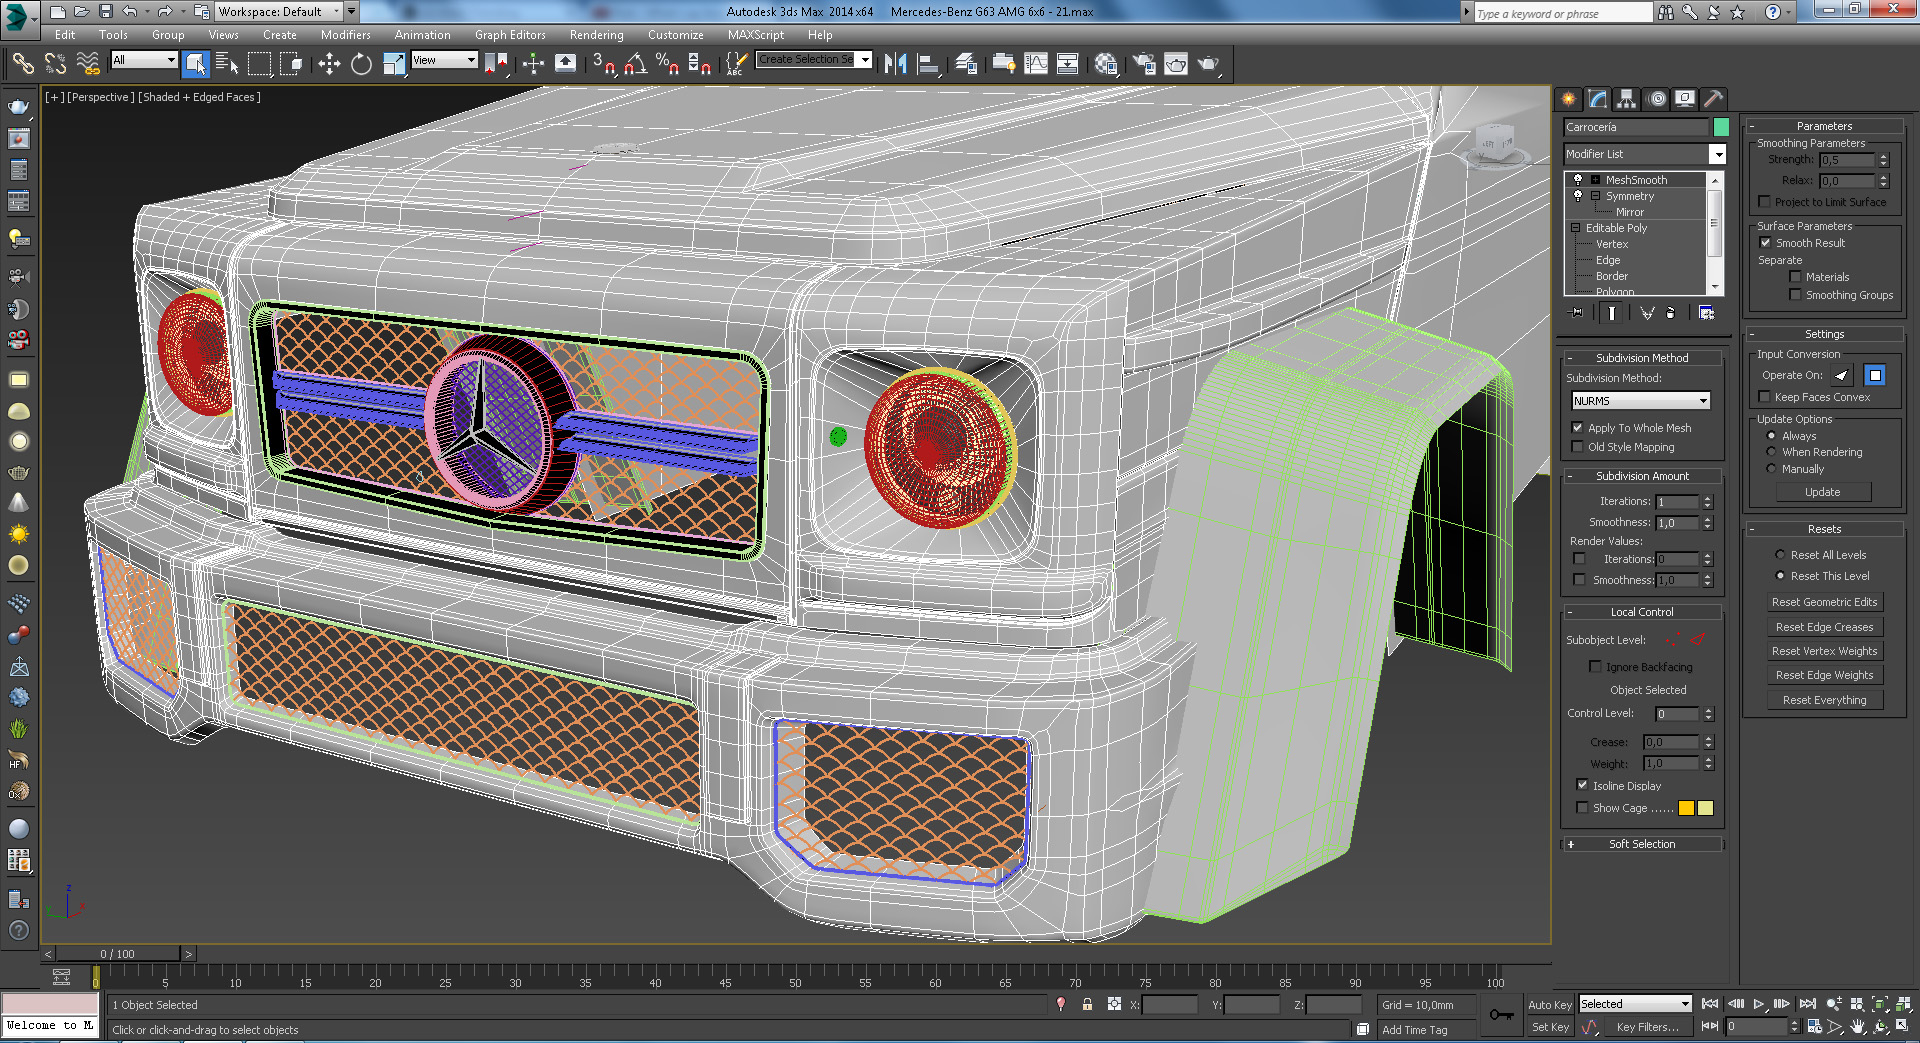Image resolution: width=1920 pixels, height=1043 pixels.
Task: Expand the Soft Selection rollout
Action: point(1641,844)
